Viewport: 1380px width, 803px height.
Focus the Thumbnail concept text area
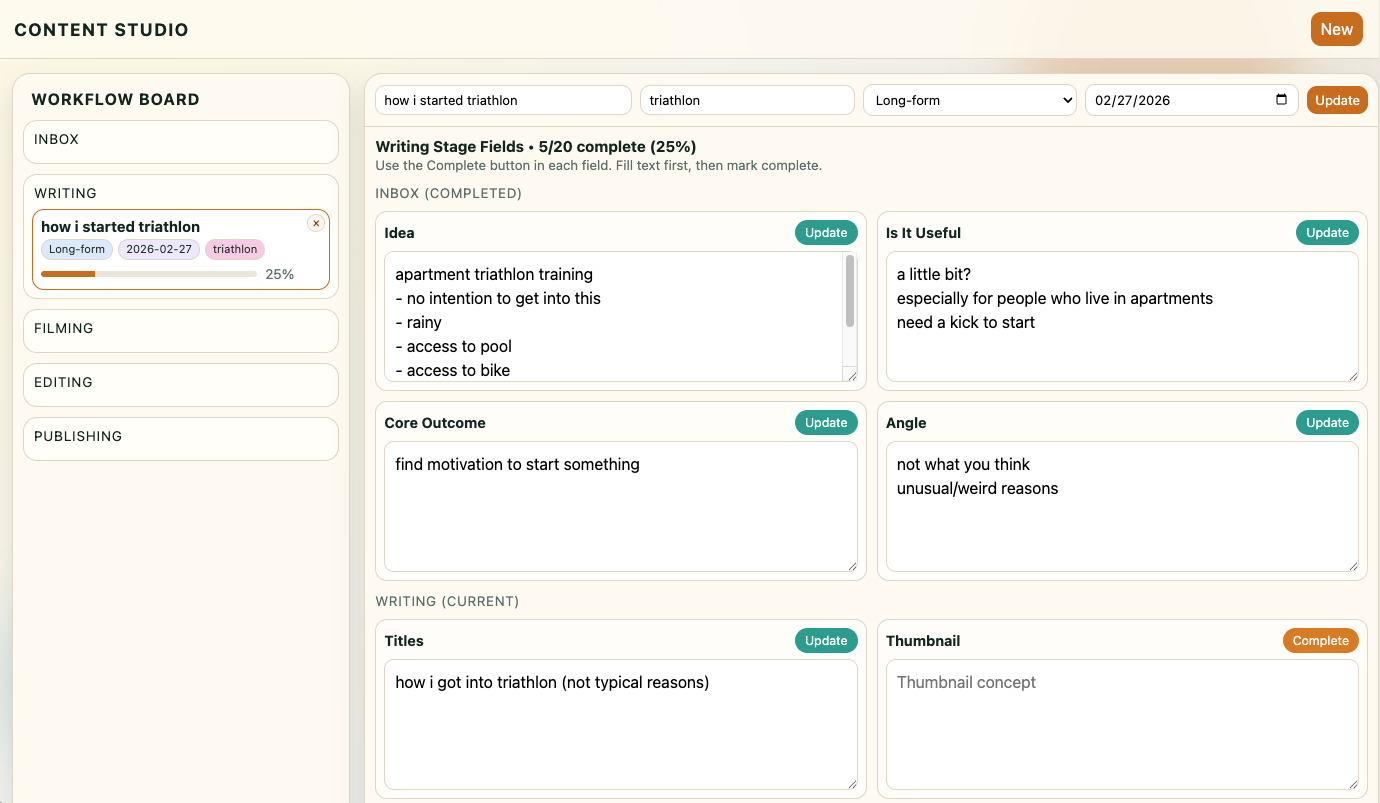click(1121, 724)
